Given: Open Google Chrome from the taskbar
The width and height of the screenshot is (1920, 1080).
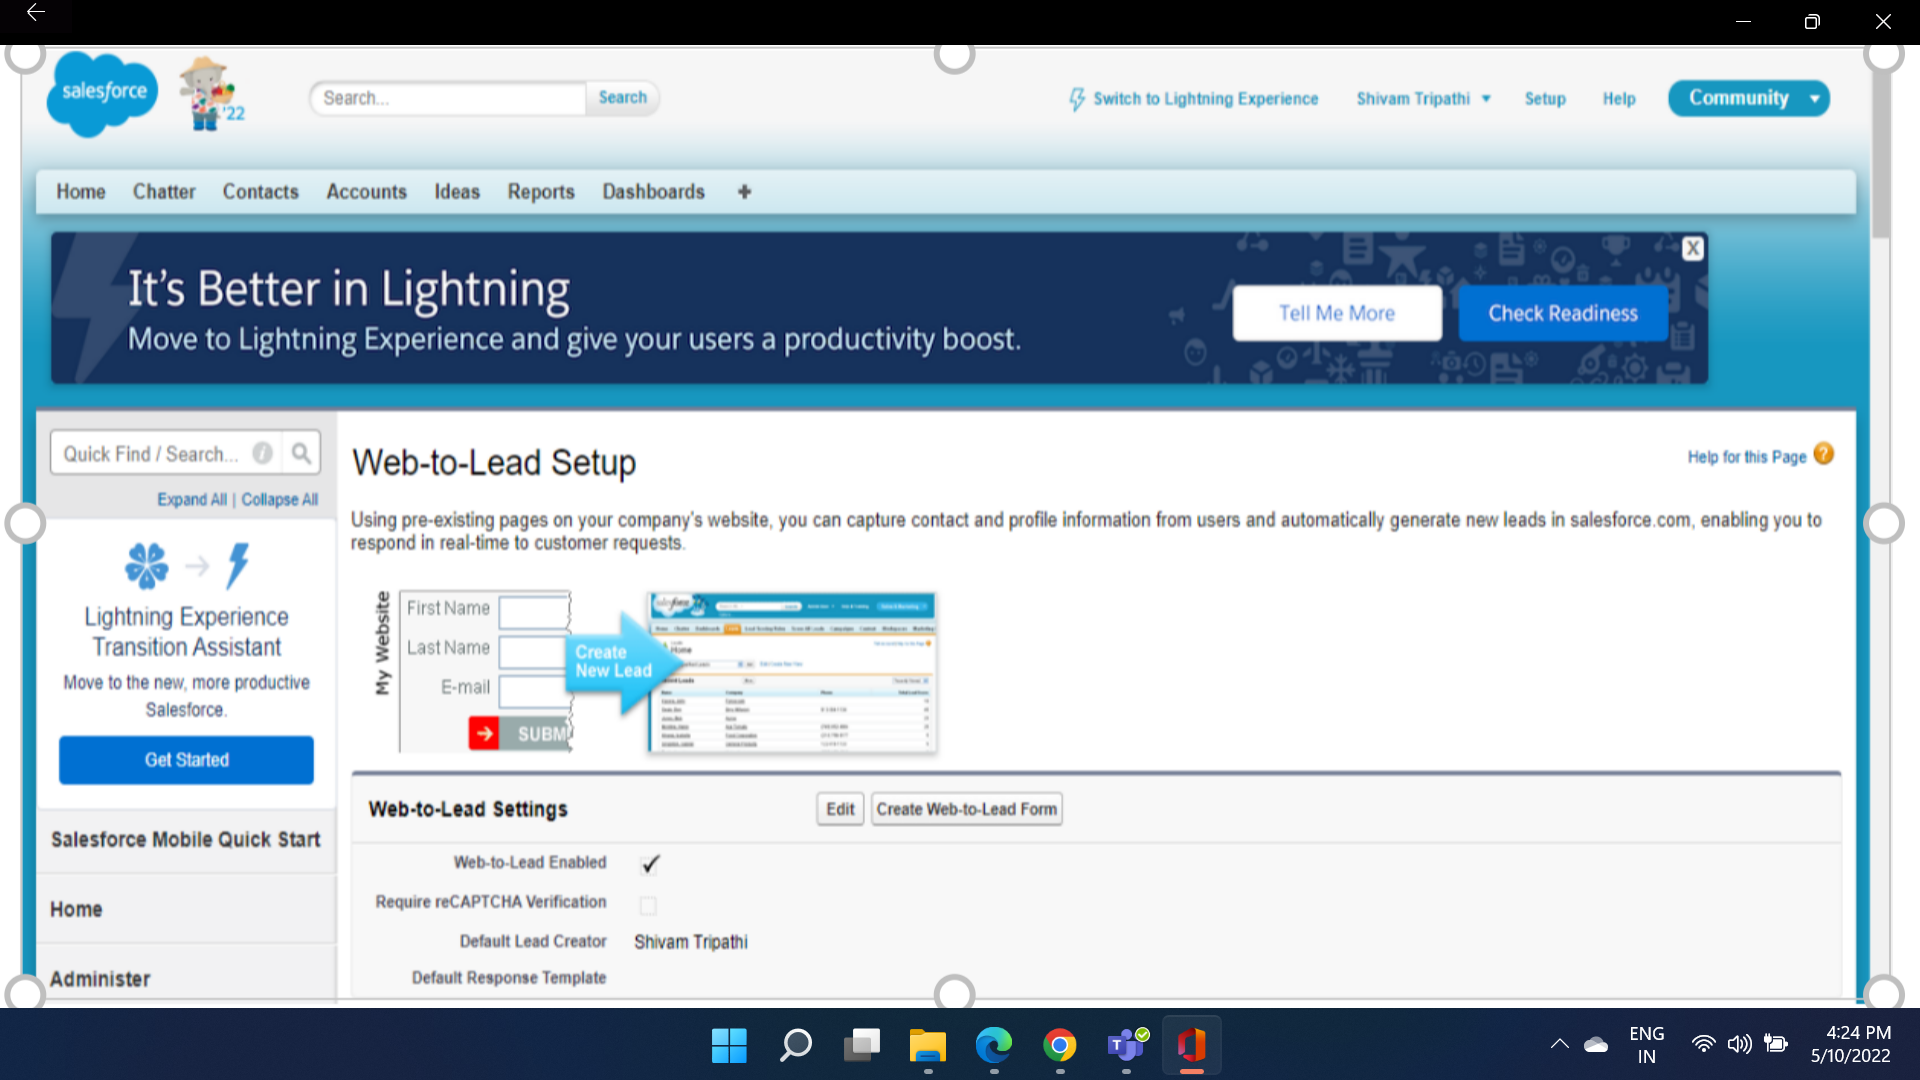Looking at the screenshot, I should 1060,1046.
